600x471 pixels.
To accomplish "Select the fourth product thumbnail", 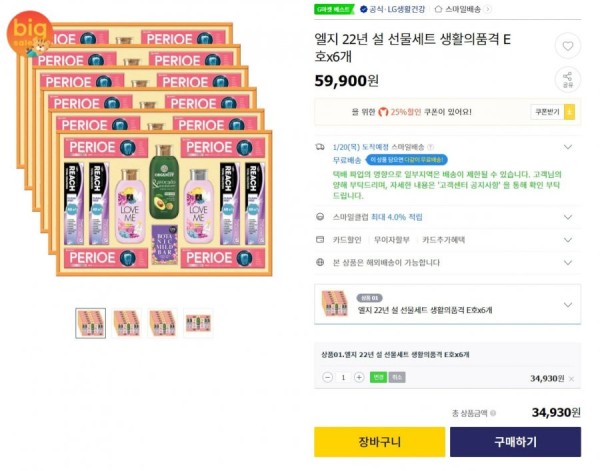I will pos(198,323).
